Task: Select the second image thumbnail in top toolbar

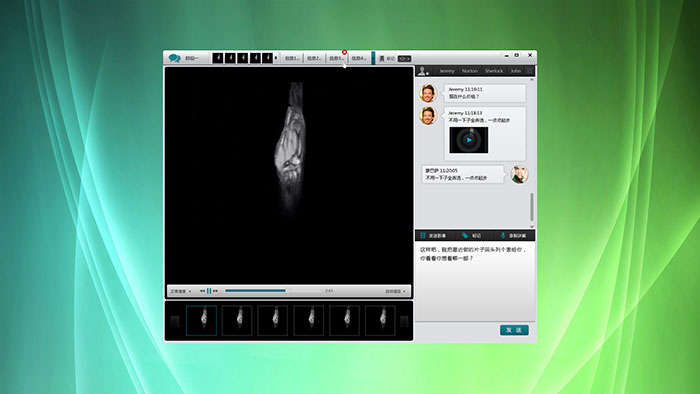Action: [230, 58]
